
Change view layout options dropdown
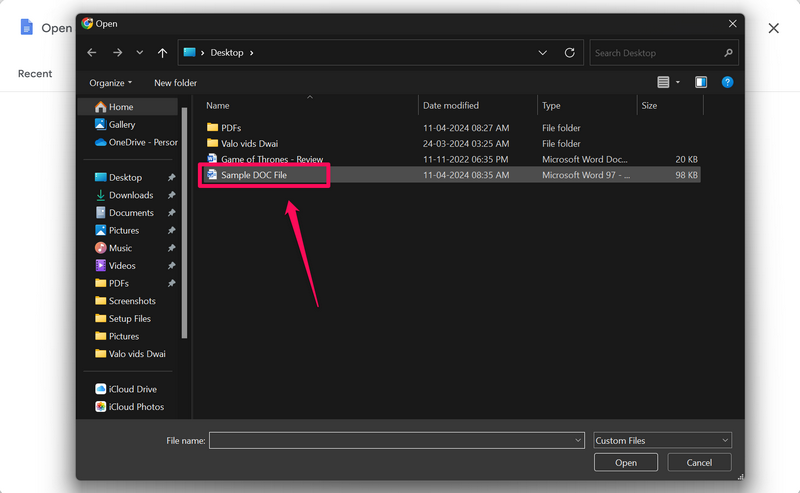(678, 82)
